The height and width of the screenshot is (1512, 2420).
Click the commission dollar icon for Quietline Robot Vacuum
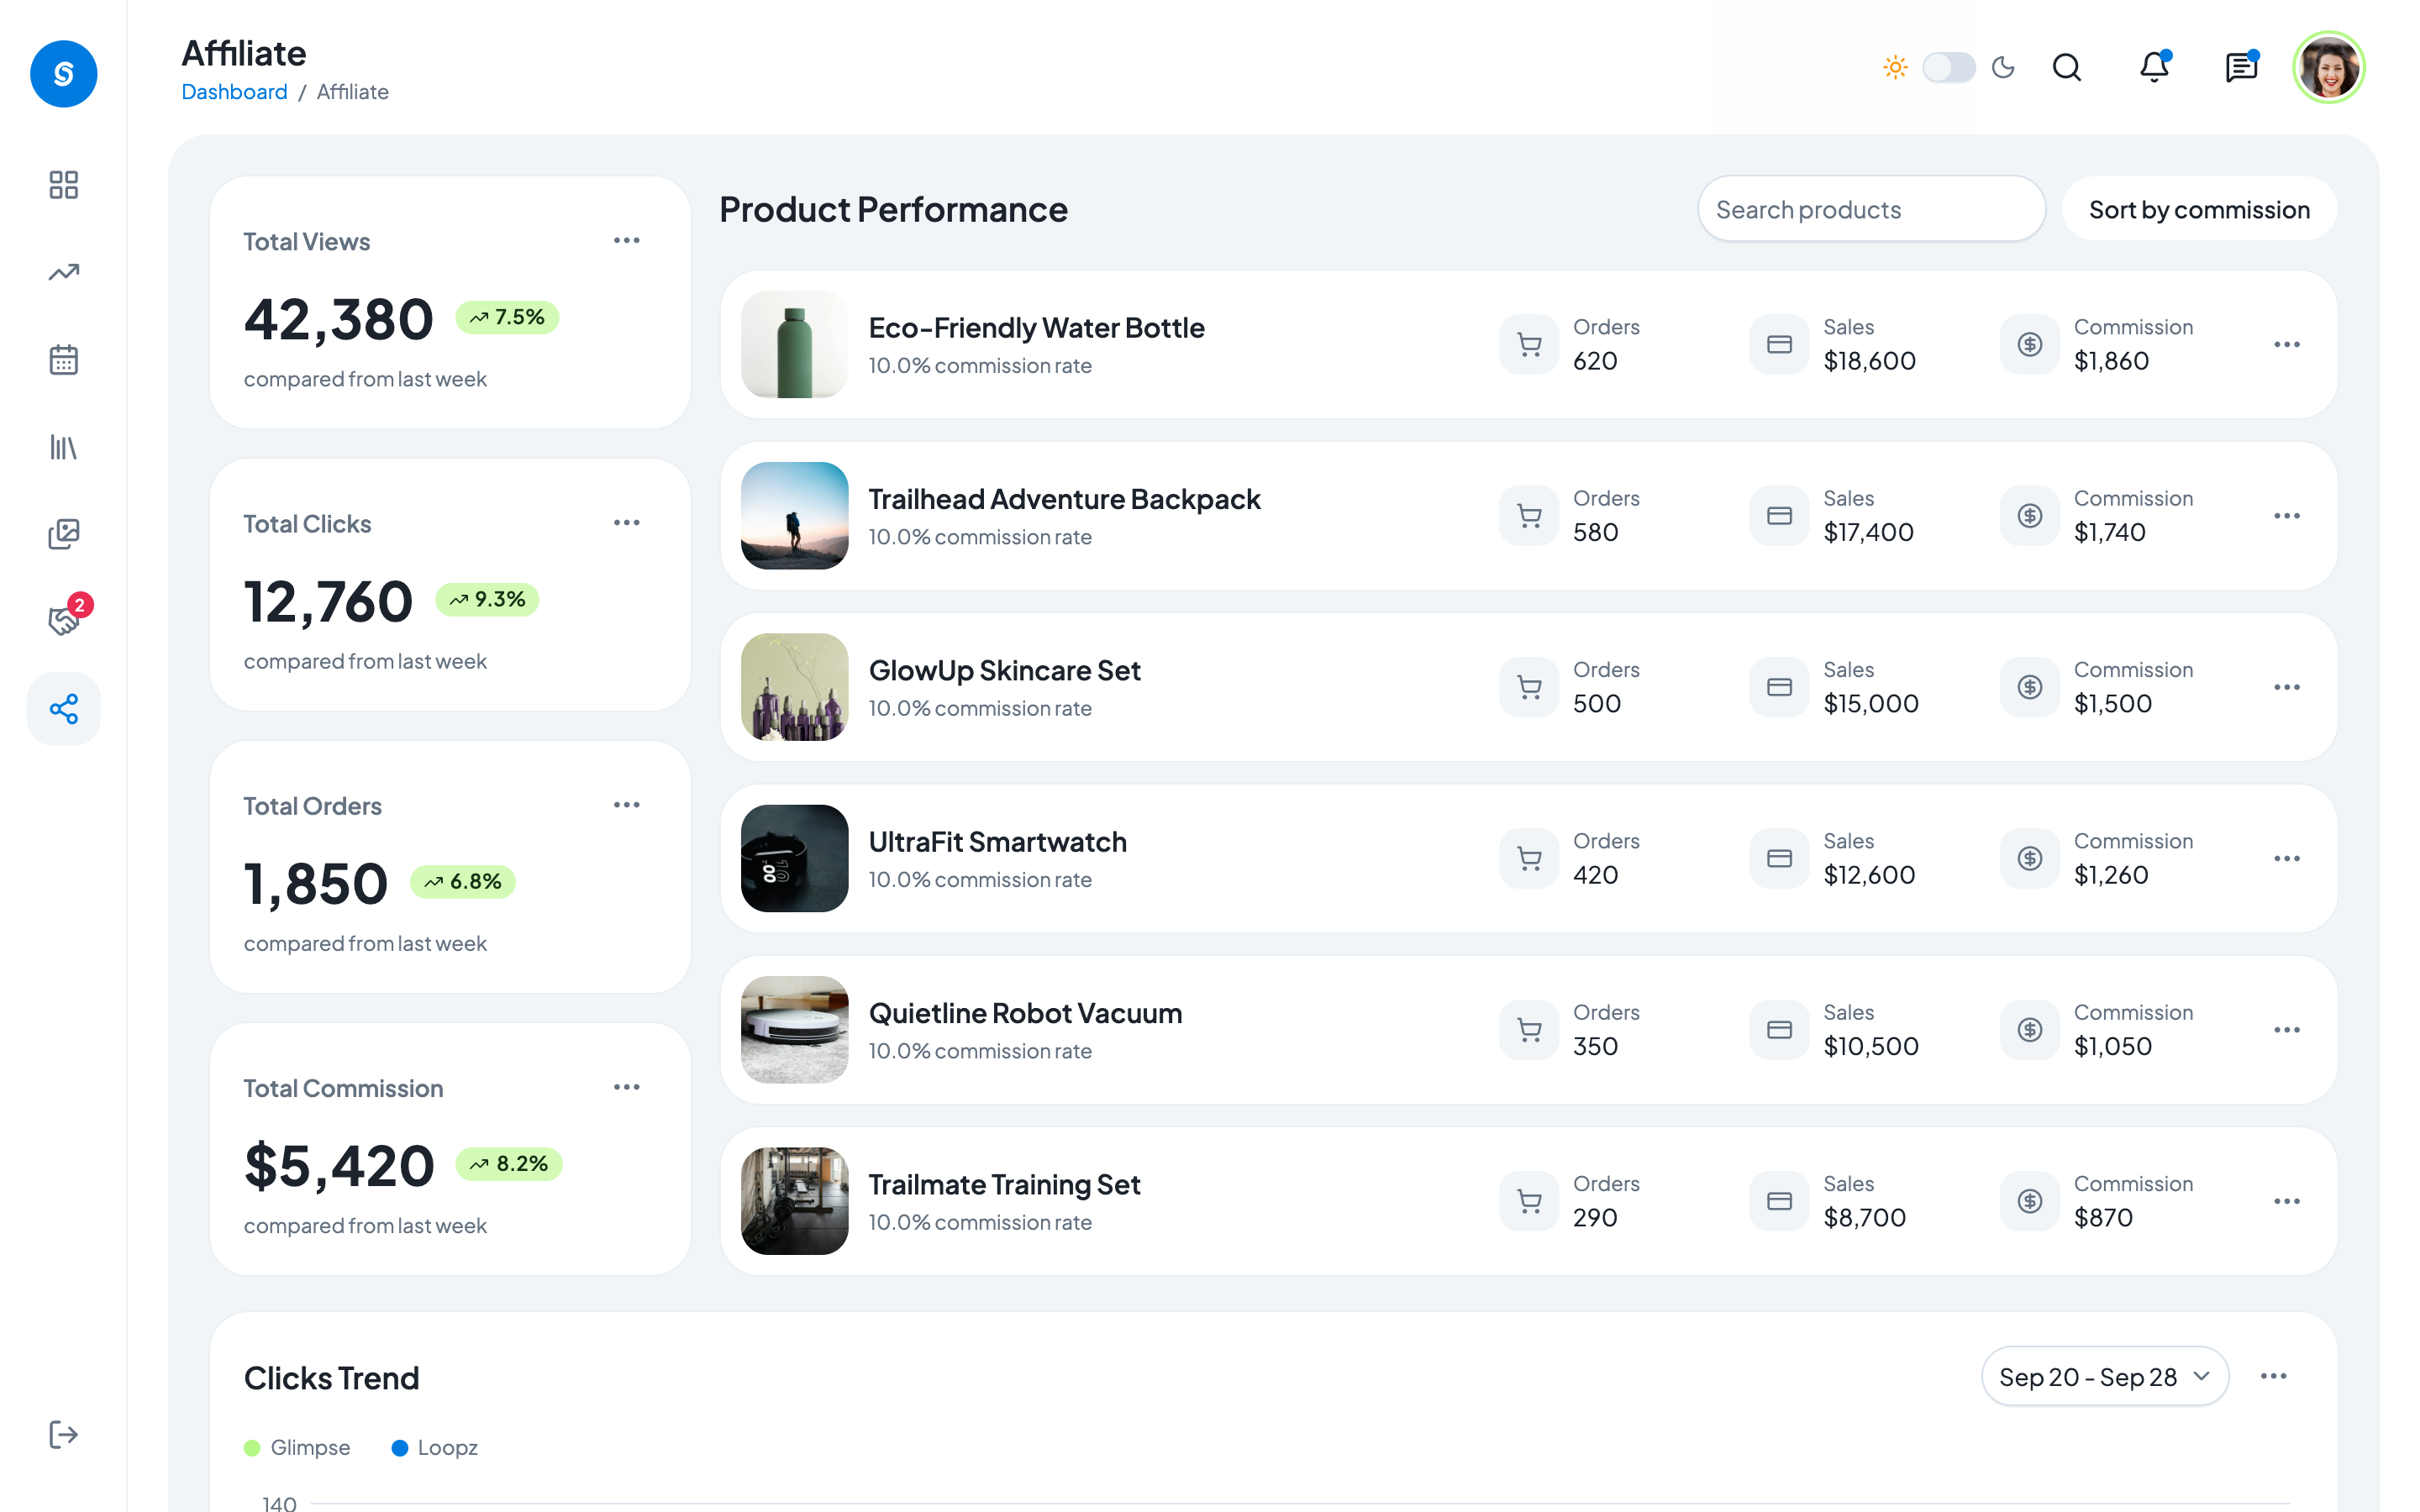pos(2030,1030)
